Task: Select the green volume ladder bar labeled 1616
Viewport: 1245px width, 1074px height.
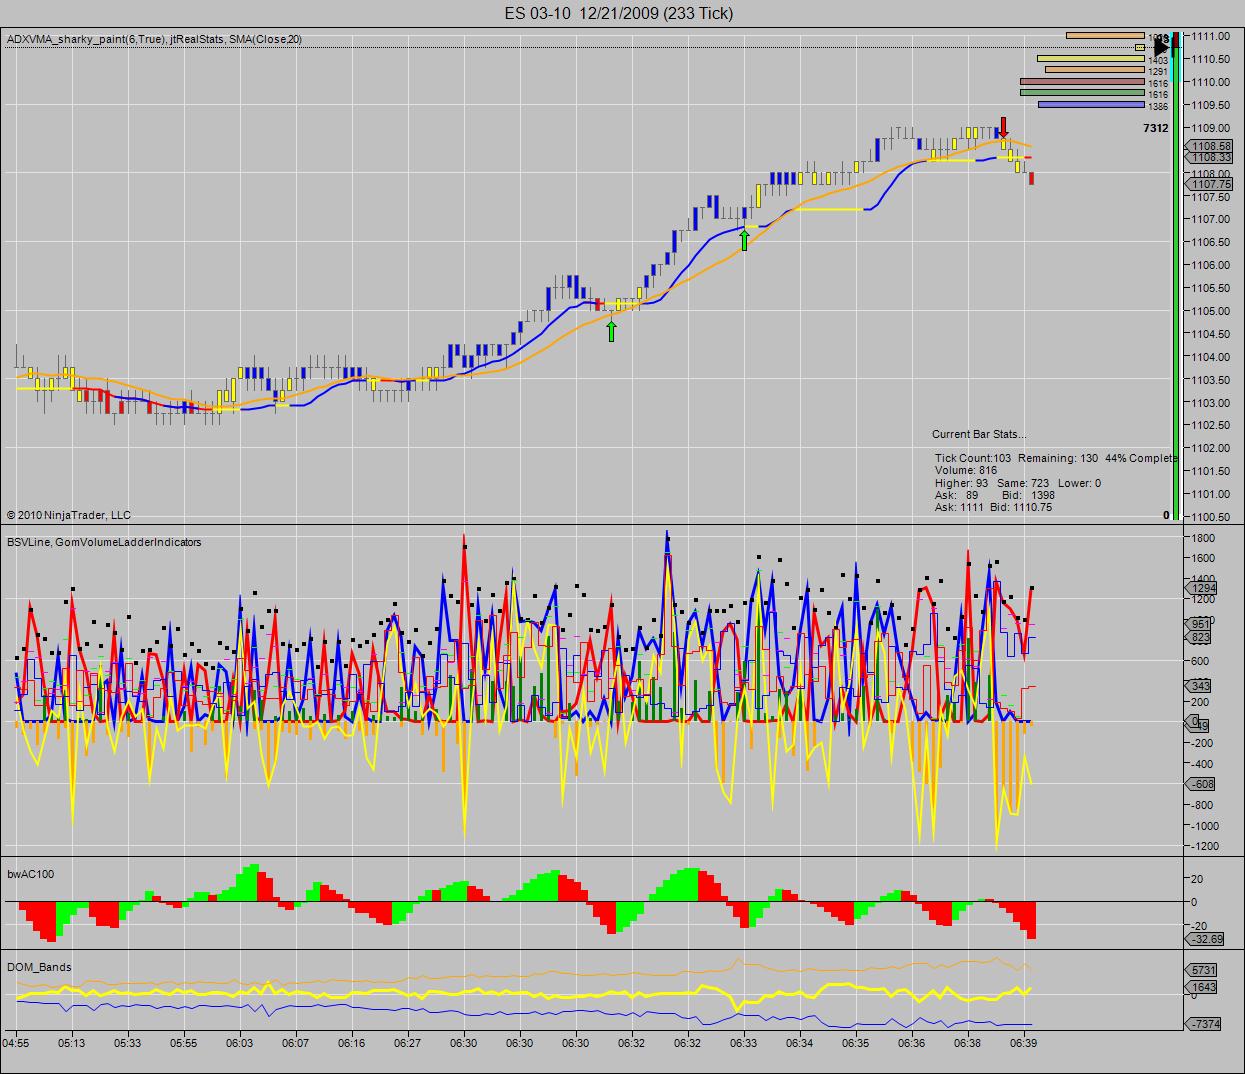Action: click(1082, 93)
